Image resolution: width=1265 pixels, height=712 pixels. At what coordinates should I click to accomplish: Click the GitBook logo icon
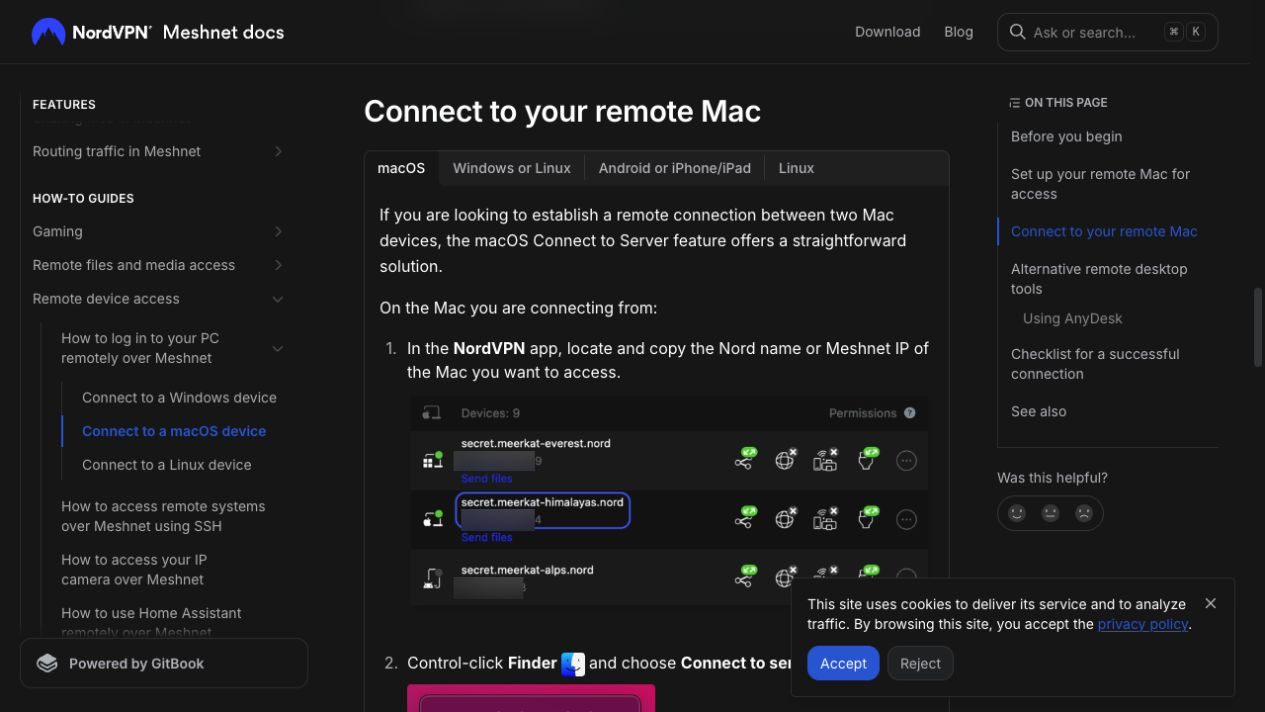[x=47, y=663]
